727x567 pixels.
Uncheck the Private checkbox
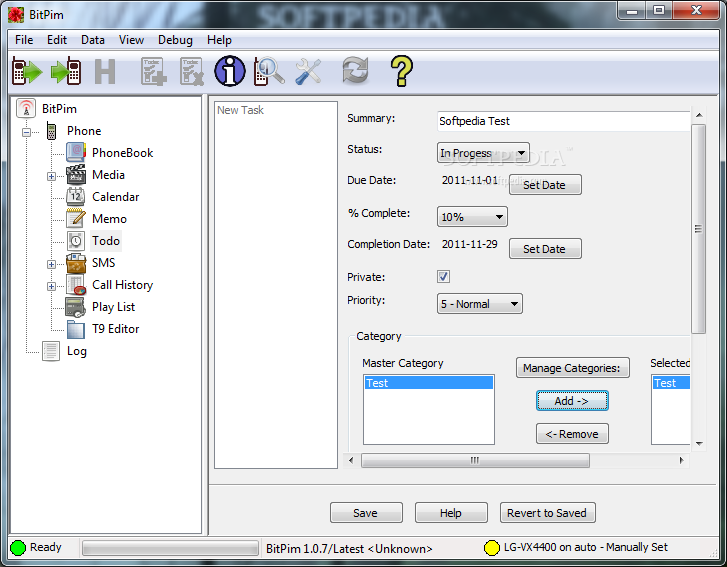[443, 277]
